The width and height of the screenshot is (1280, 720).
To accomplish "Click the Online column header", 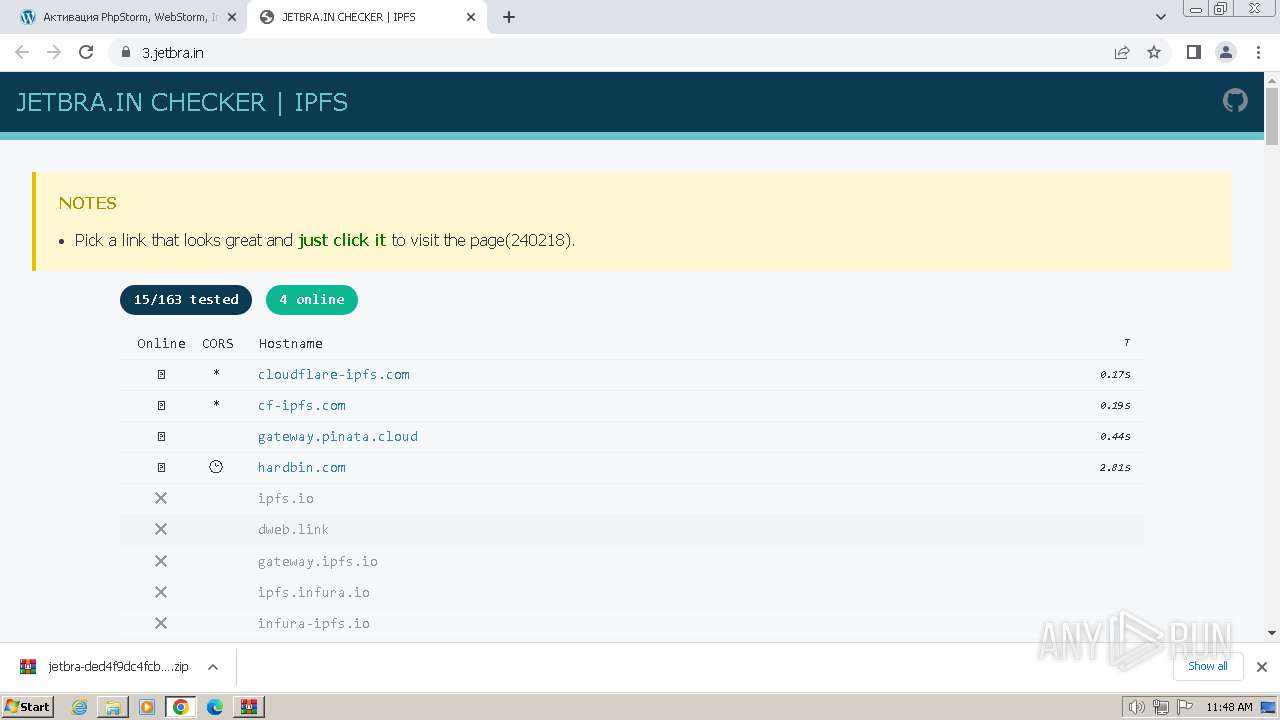I will (x=161, y=343).
